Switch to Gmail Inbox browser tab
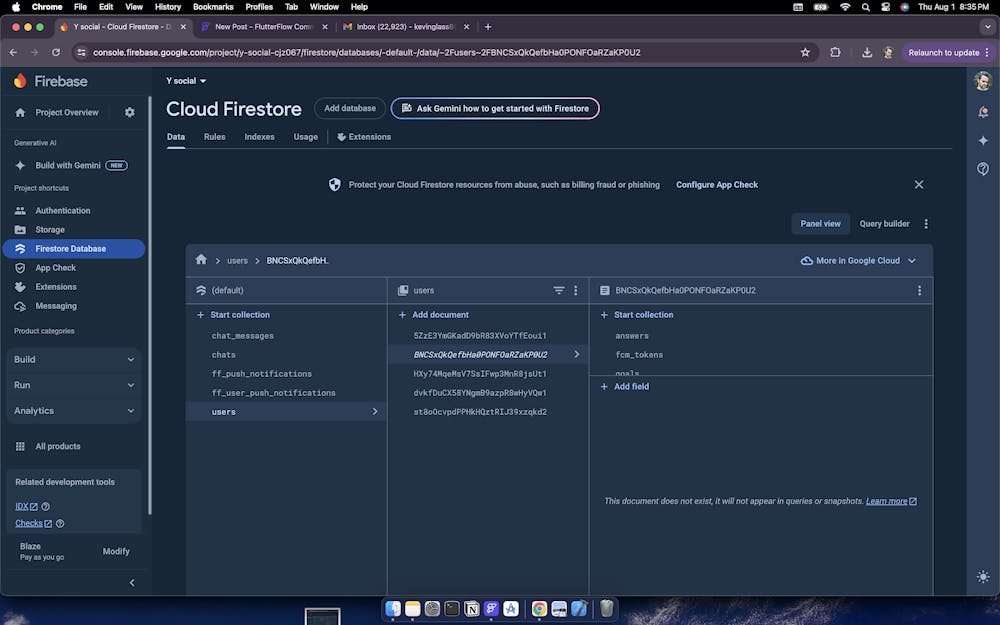 click(406, 27)
